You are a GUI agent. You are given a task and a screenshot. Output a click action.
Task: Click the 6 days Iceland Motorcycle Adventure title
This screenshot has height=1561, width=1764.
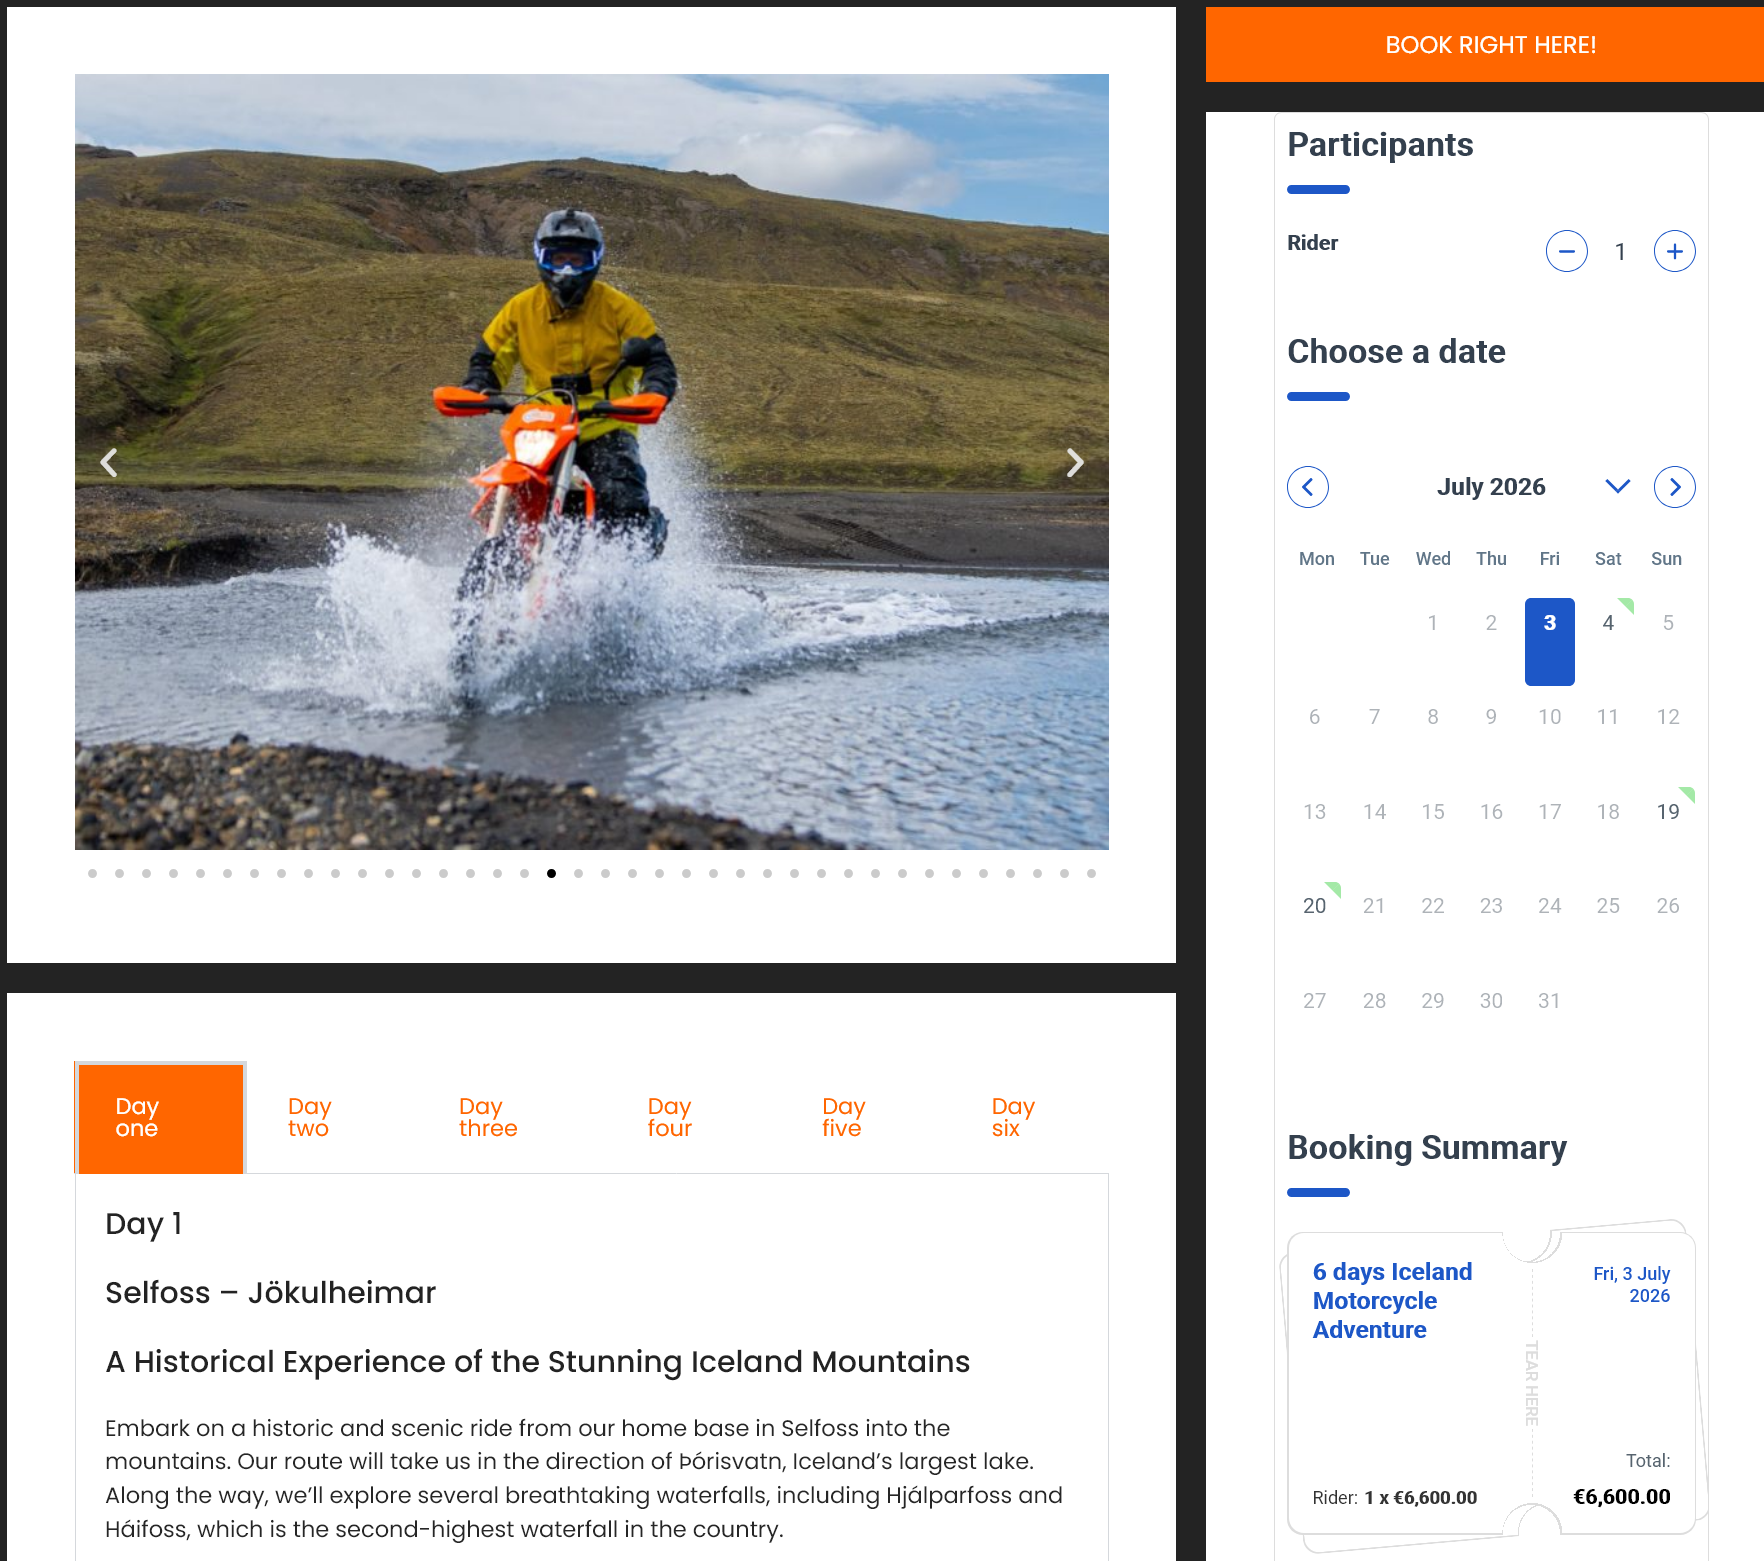point(1392,1301)
